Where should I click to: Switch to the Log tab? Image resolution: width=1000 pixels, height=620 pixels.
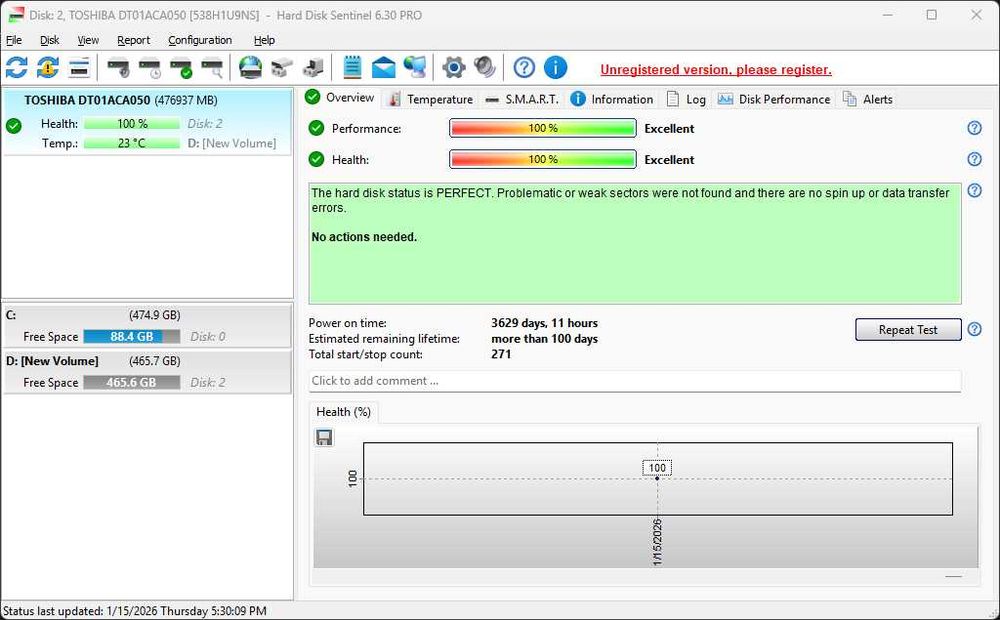coord(686,100)
